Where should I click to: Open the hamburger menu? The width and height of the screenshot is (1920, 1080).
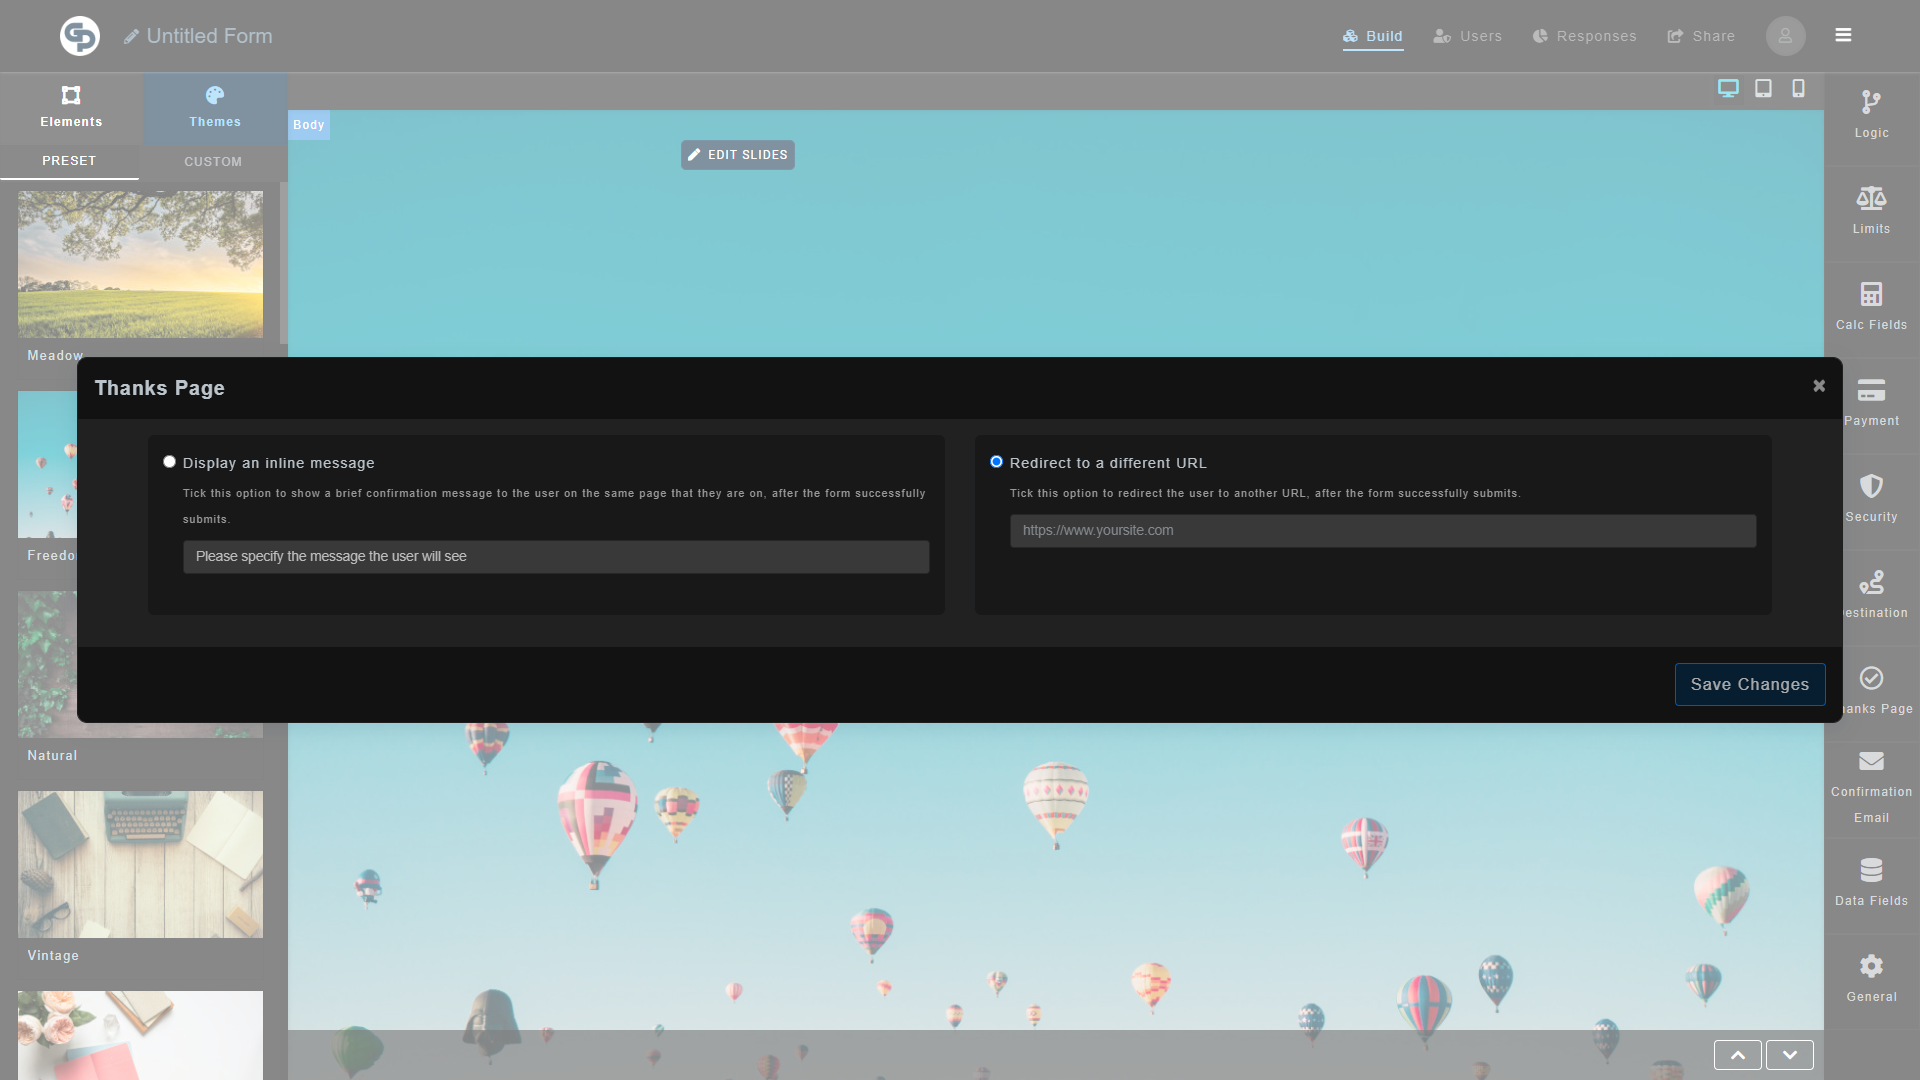(x=1843, y=35)
